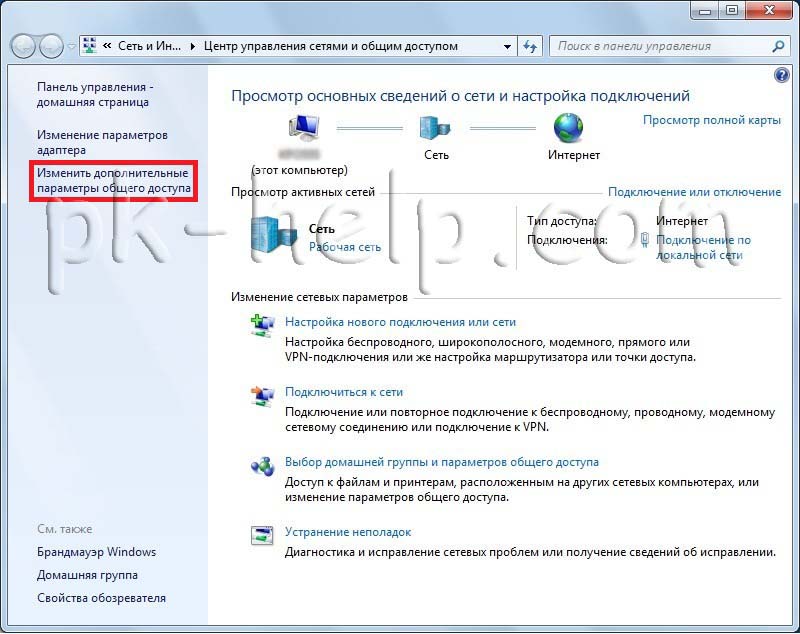Click 'Подключиться к сети' link
The width and height of the screenshot is (800, 634).
(x=344, y=392)
